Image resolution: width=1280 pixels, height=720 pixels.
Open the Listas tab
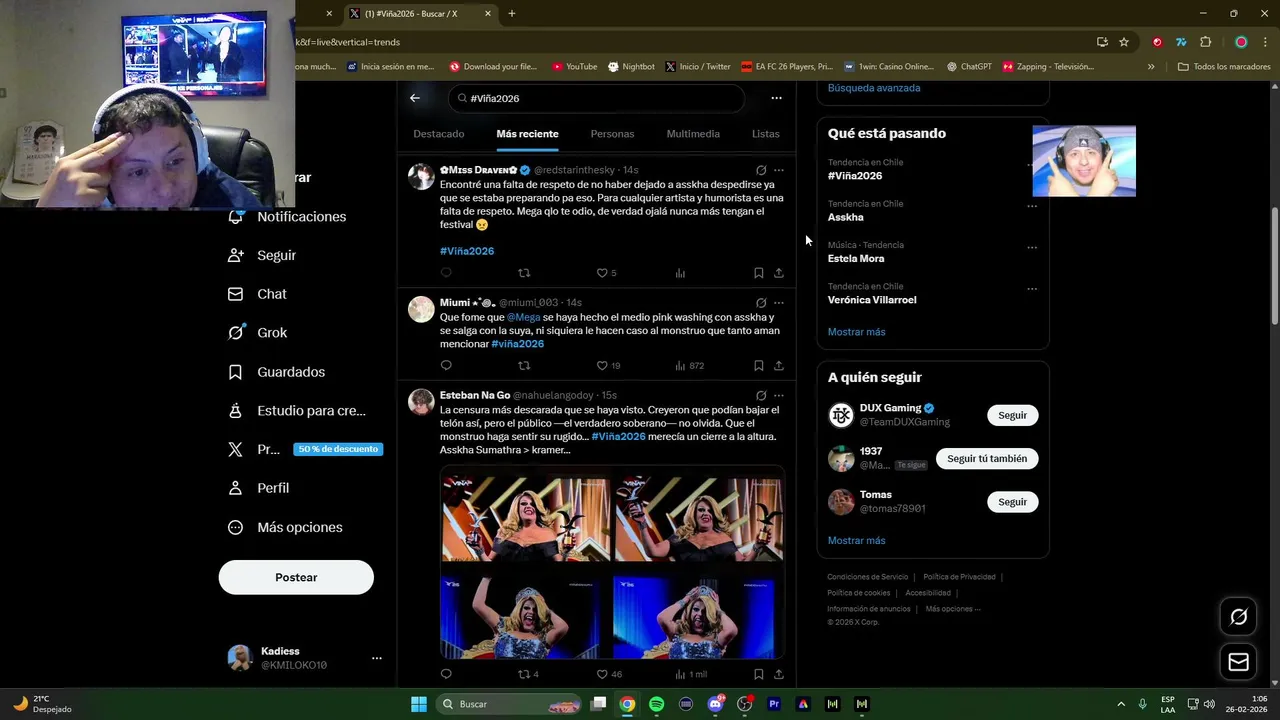tap(765, 134)
